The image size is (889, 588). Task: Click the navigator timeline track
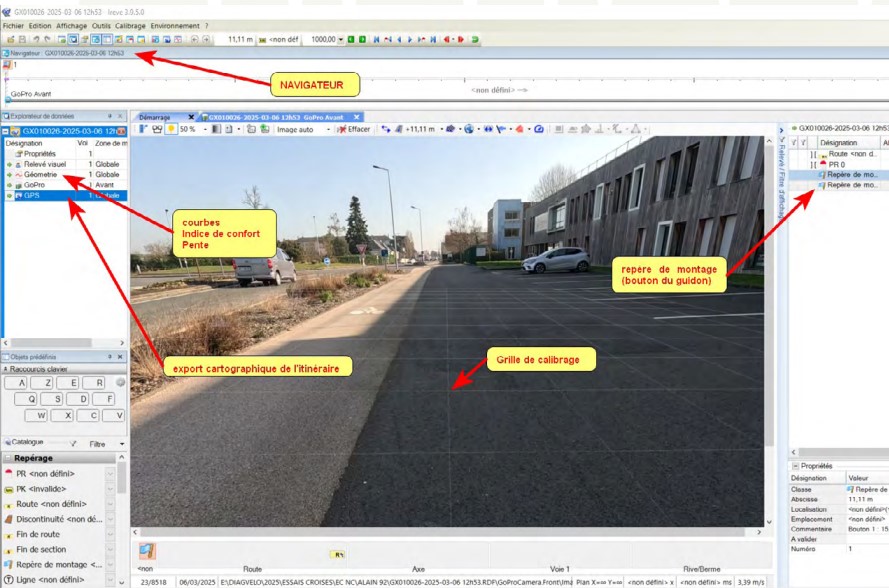[400, 78]
